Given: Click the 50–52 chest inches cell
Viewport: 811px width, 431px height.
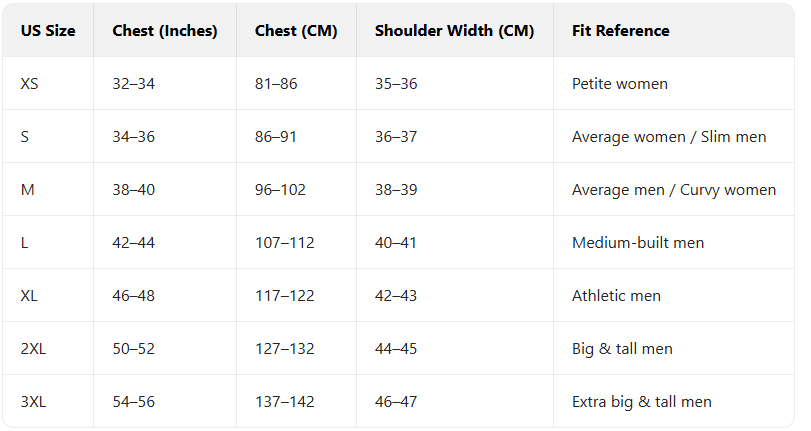Looking at the screenshot, I should [x=134, y=349].
